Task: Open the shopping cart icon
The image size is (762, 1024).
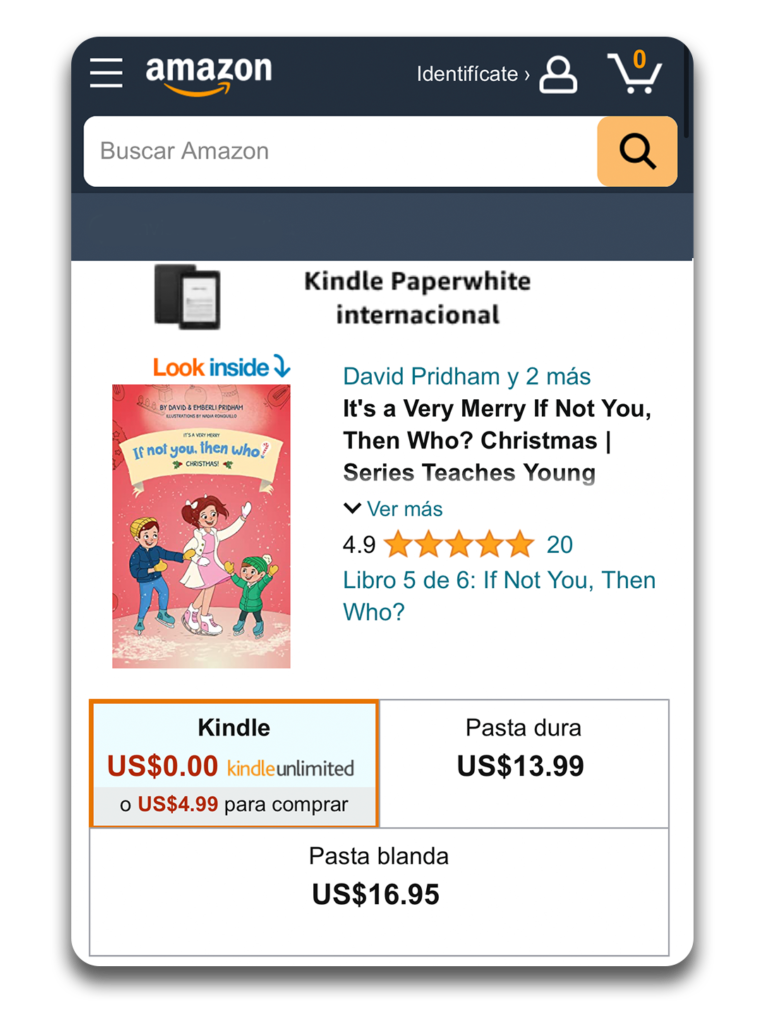Action: click(635, 72)
